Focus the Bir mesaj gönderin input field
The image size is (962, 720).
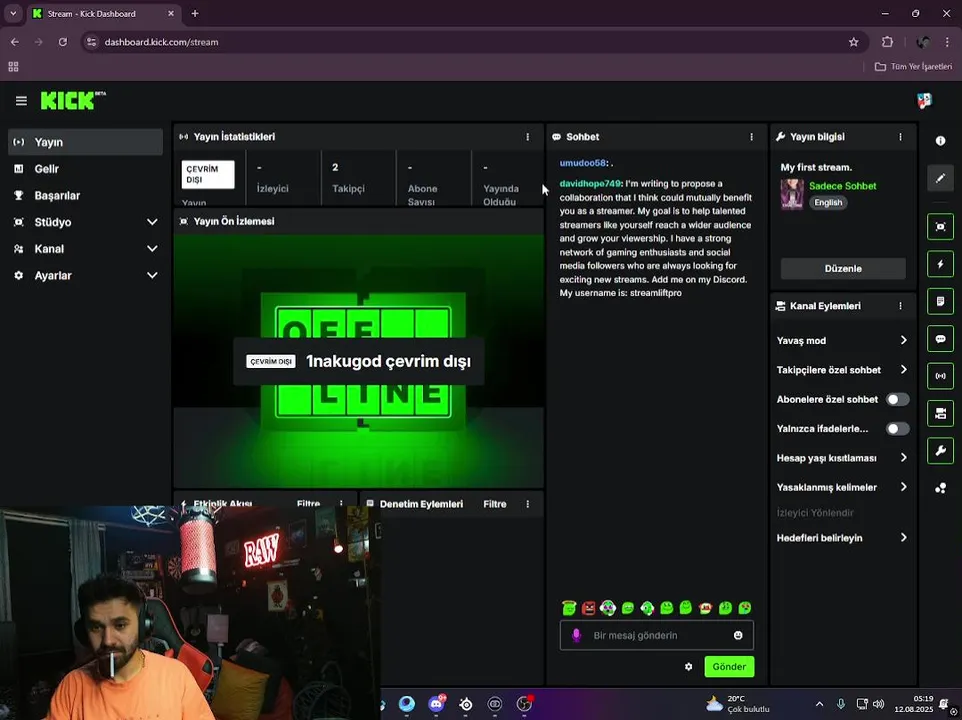pyautogui.click(x=656, y=635)
